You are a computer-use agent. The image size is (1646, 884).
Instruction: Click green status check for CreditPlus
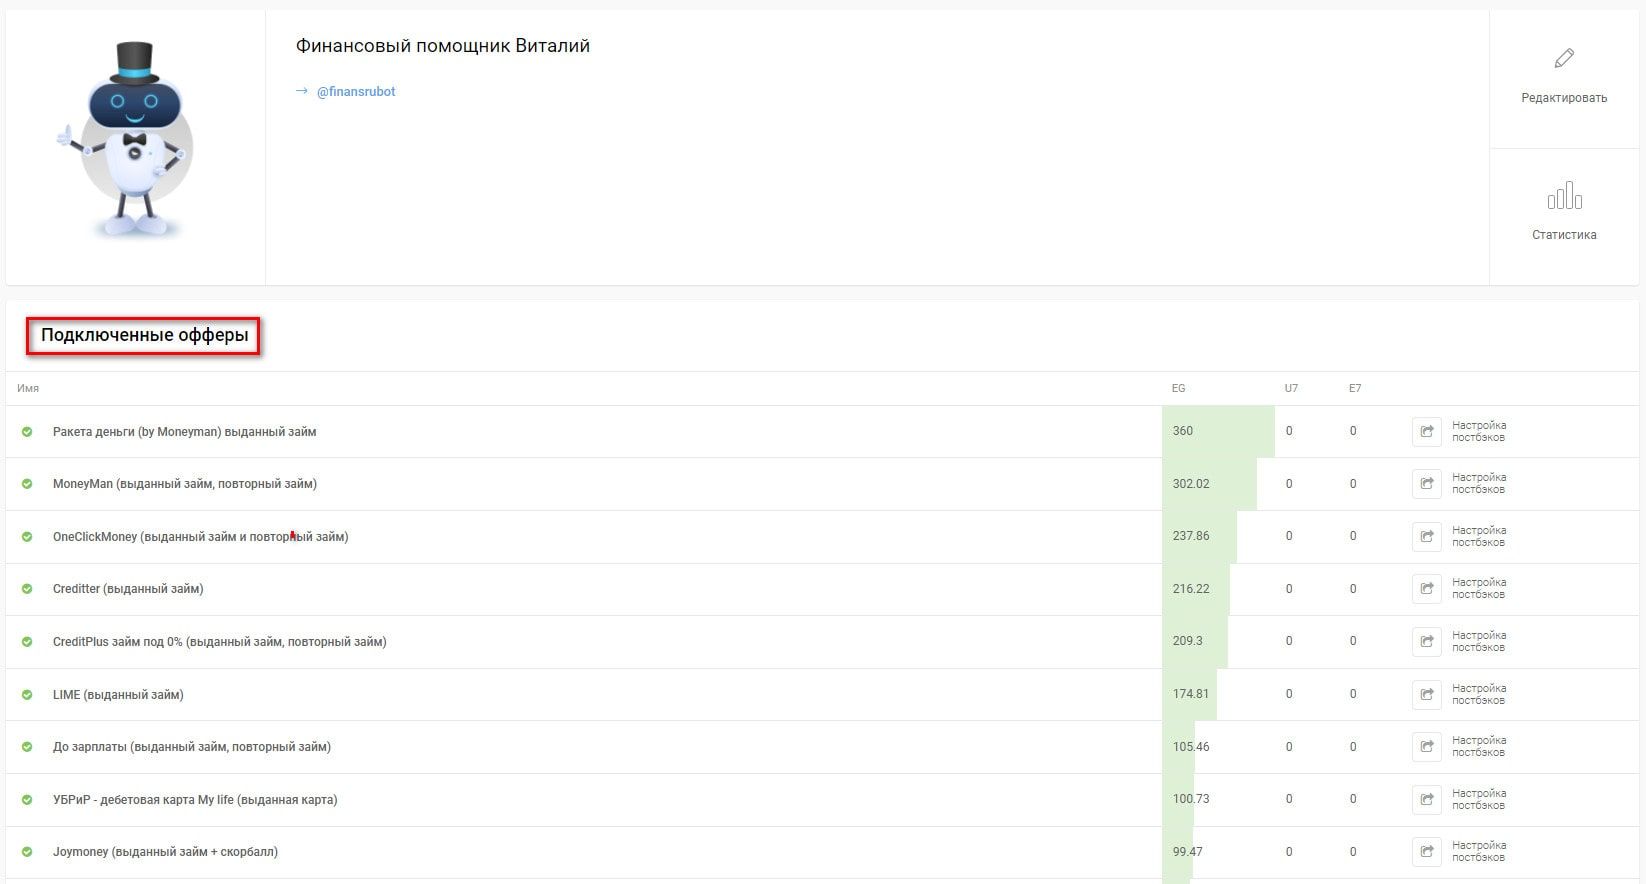pyautogui.click(x=27, y=642)
